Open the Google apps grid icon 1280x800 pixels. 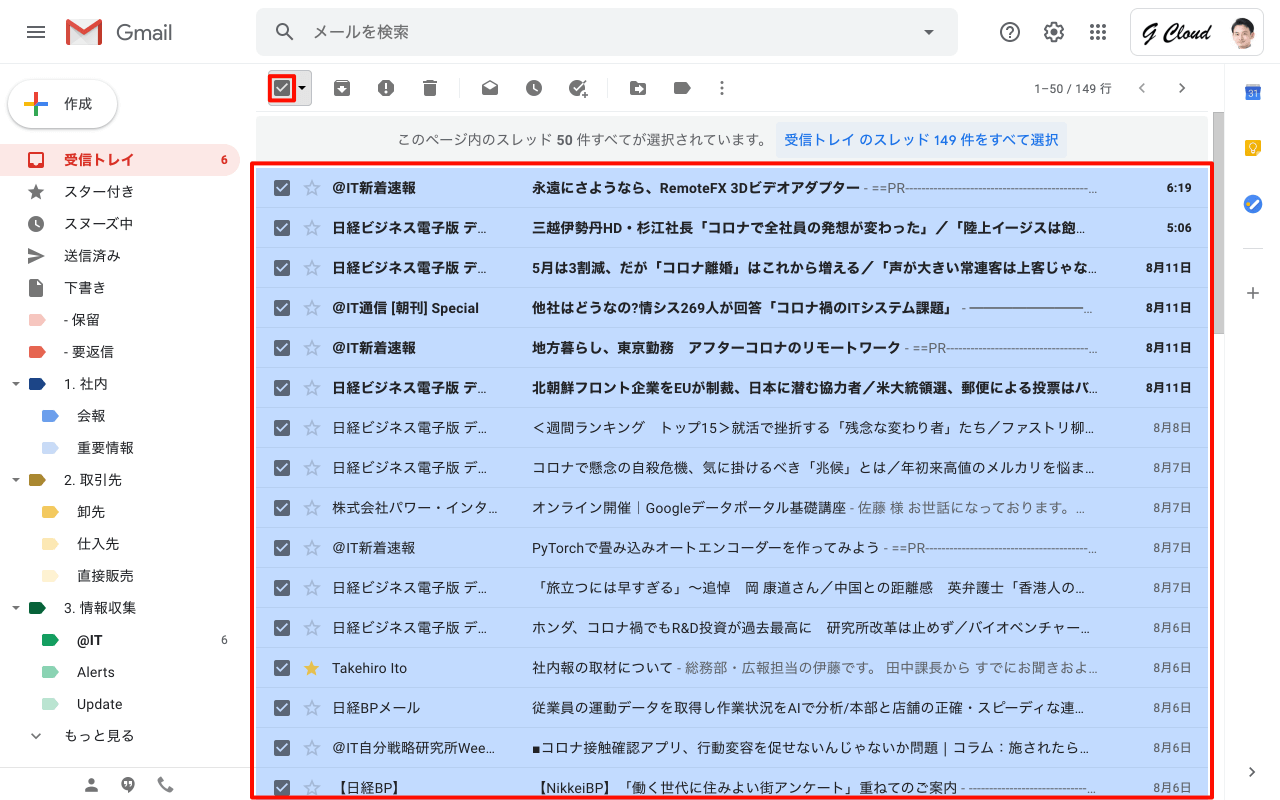pyautogui.click(x=1098, y=32)
